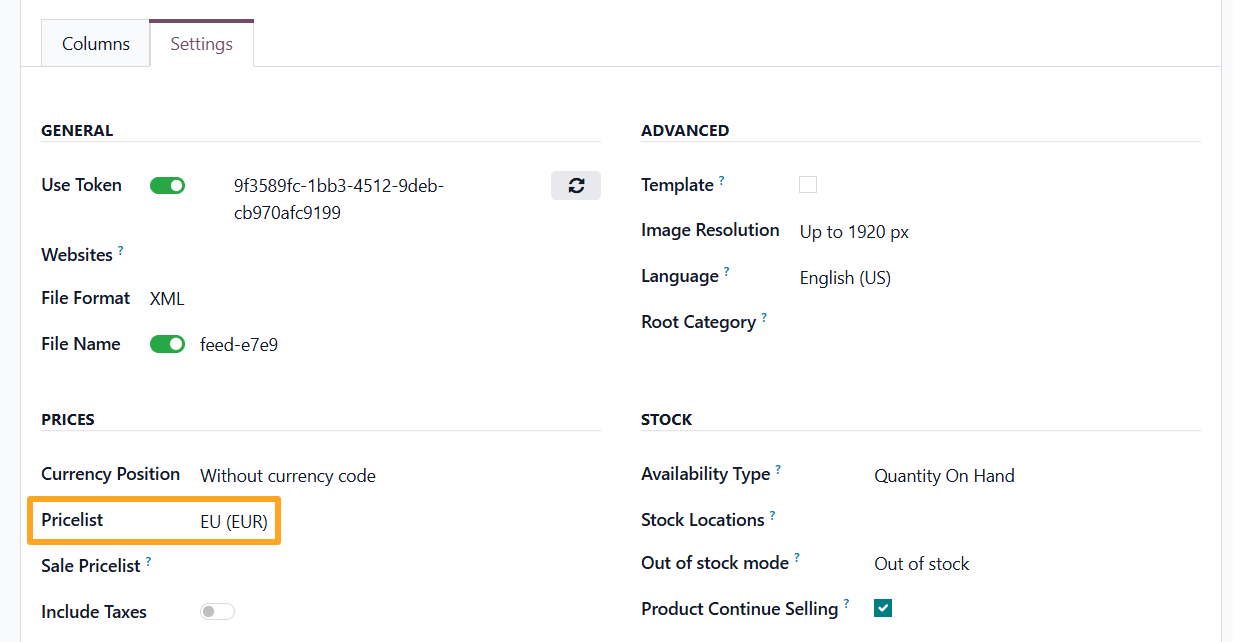Show the Out of stock mode help icon
The height and width of the screenshot is (642, 1234).
pyautogui.click(x=797, y=558)
